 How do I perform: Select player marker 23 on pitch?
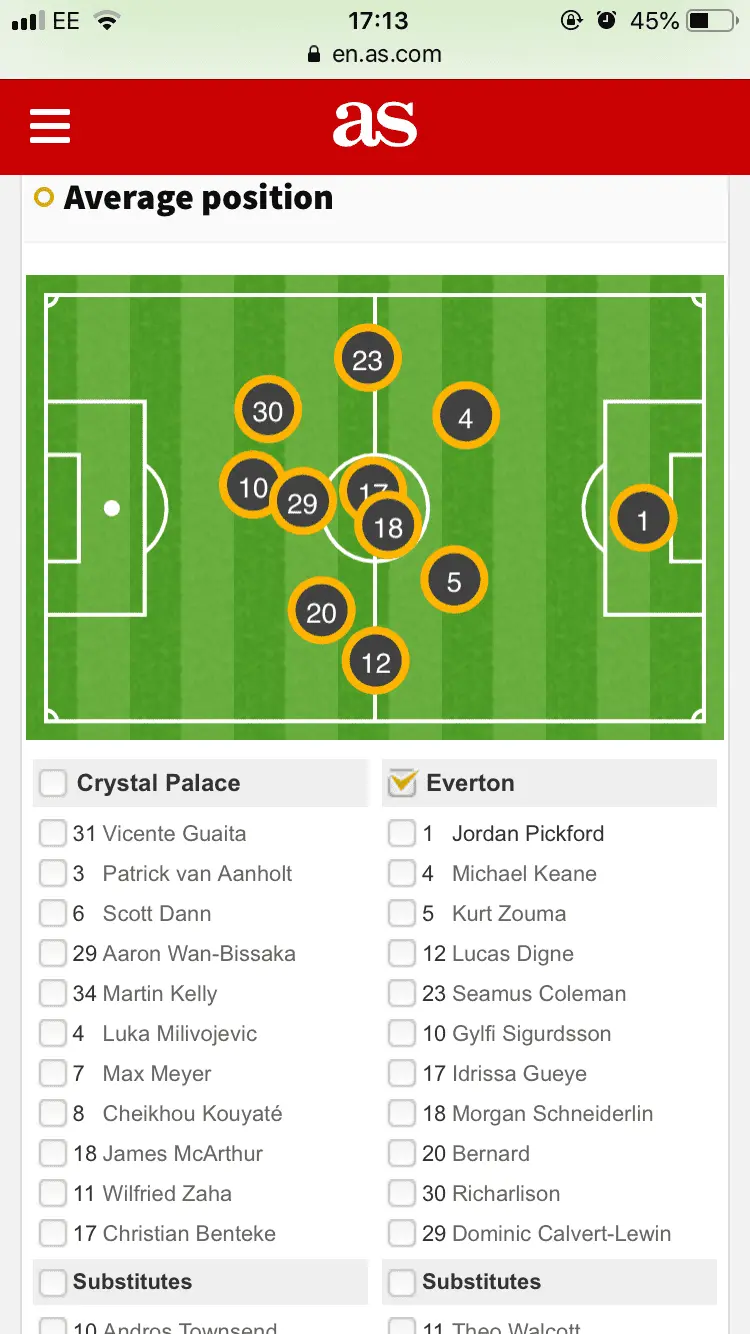[x=368, y=360]
